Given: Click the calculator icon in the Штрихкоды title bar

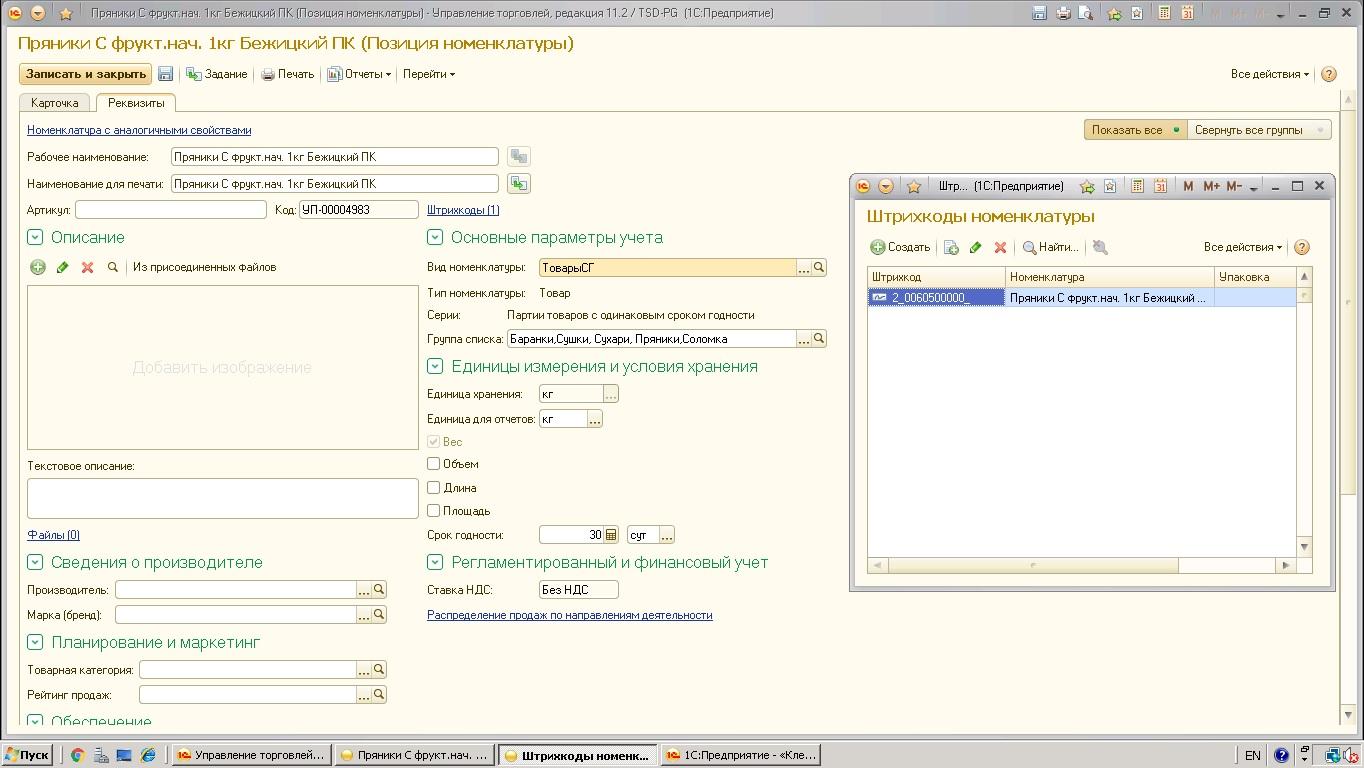Looking at the screenshot, I should click(1137, 186).
